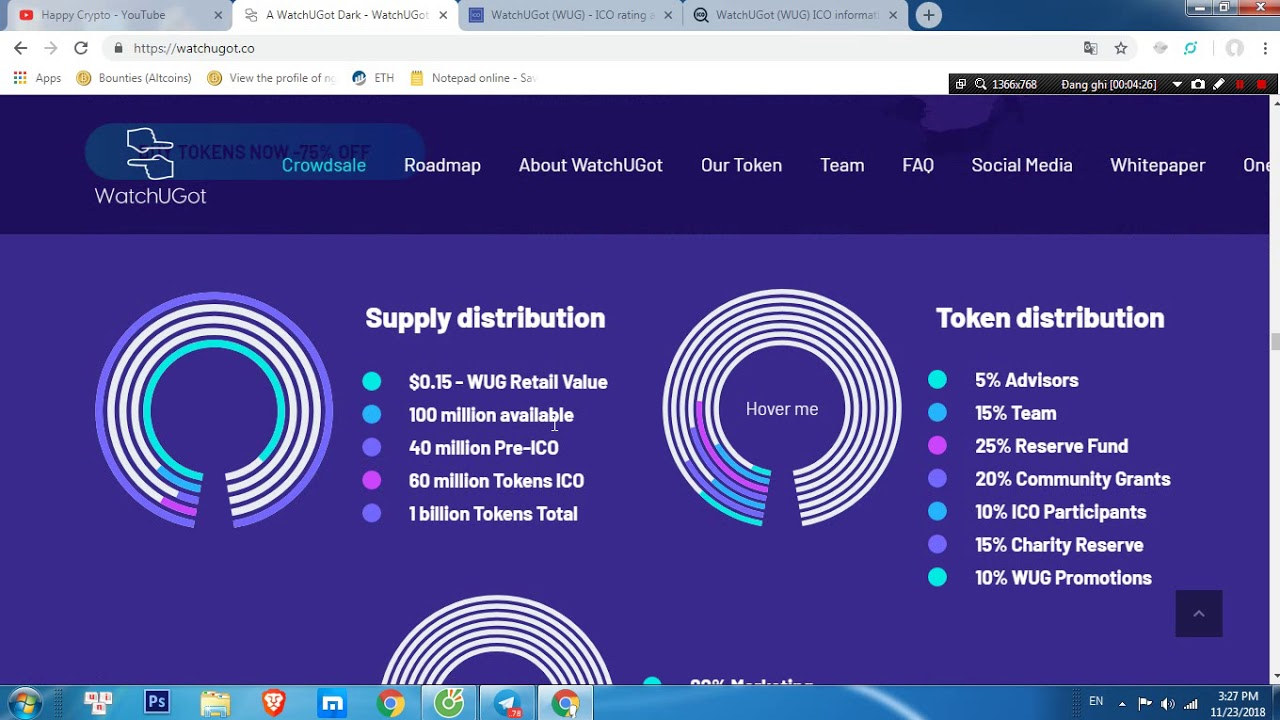
Task: Open the Whitepaper nav link
Action: [x=1158, y=165]
